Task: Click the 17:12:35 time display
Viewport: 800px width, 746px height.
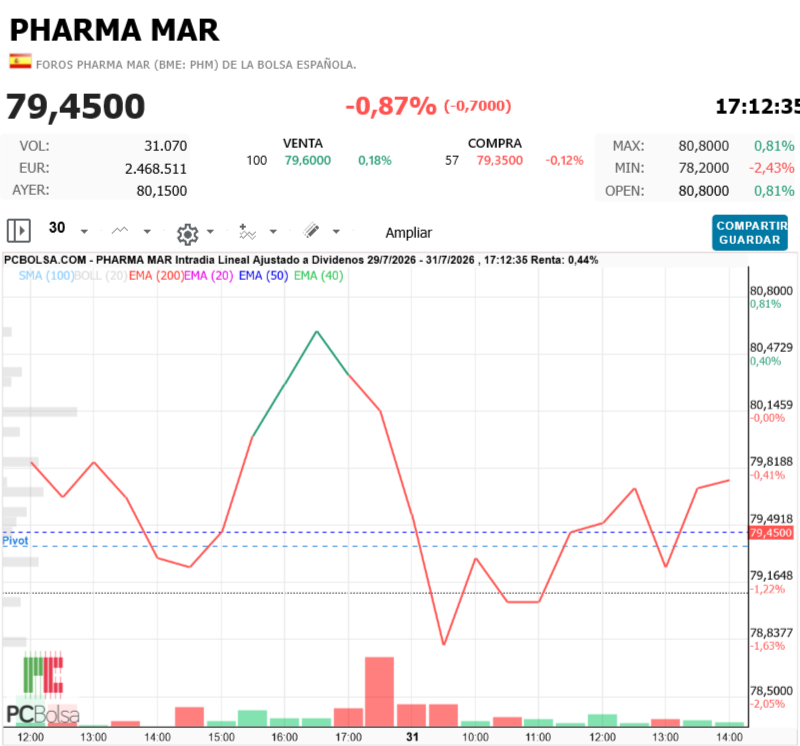Action: [x=757, y=107]
